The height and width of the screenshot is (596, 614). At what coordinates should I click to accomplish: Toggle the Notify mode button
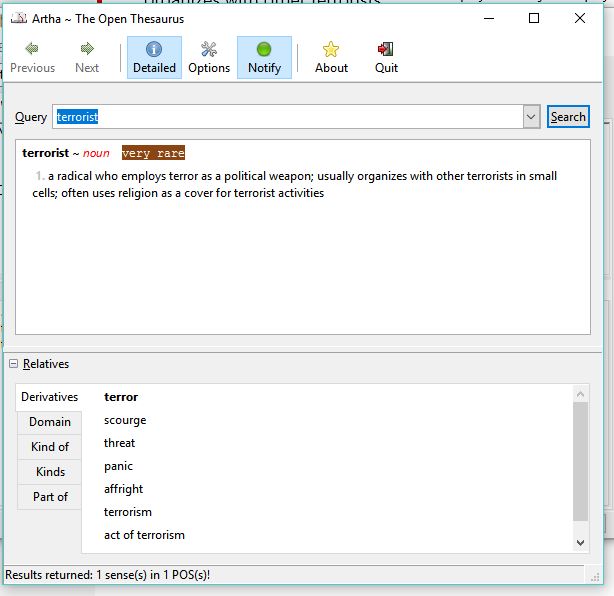click(264, 57)
